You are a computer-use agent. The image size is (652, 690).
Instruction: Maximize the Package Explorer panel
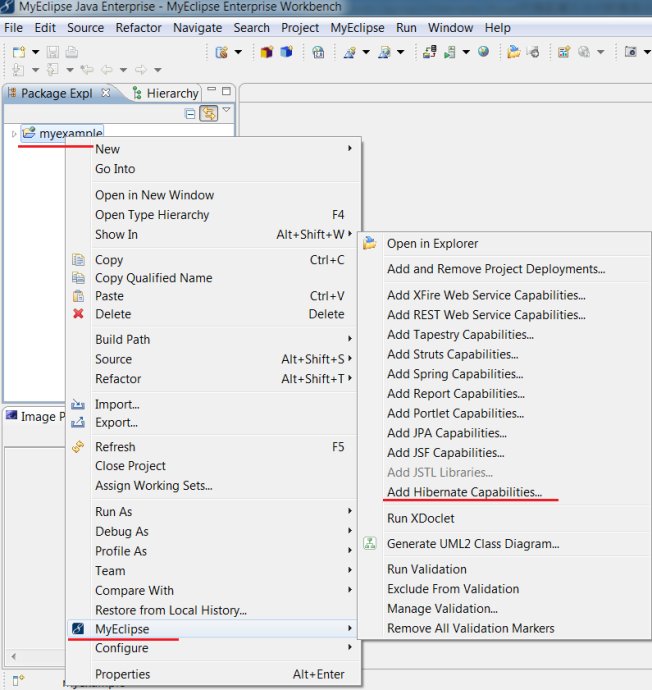(227, 91)
